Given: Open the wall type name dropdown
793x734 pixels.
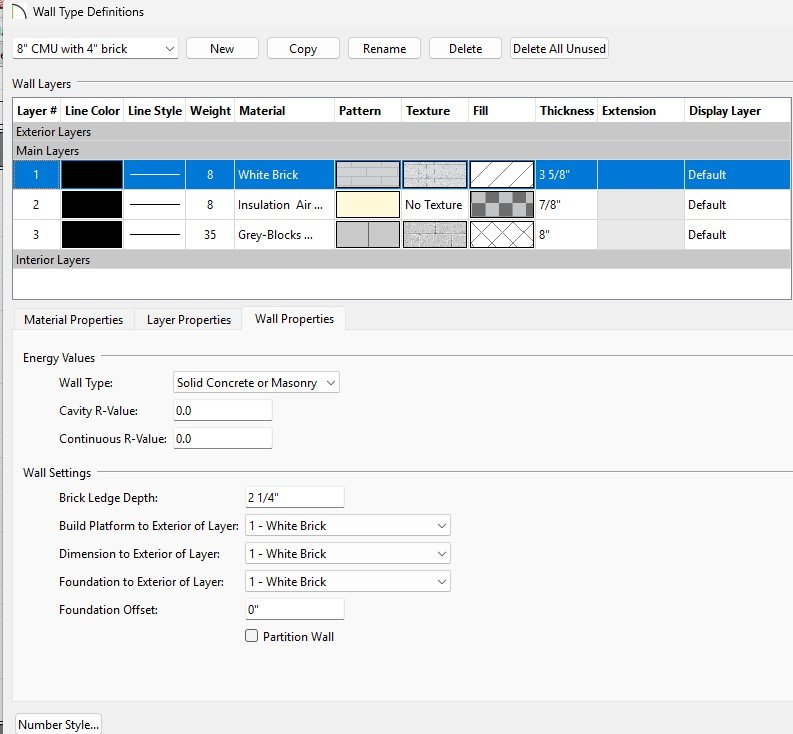Looking at the screenshot, I should click(95, 48).
